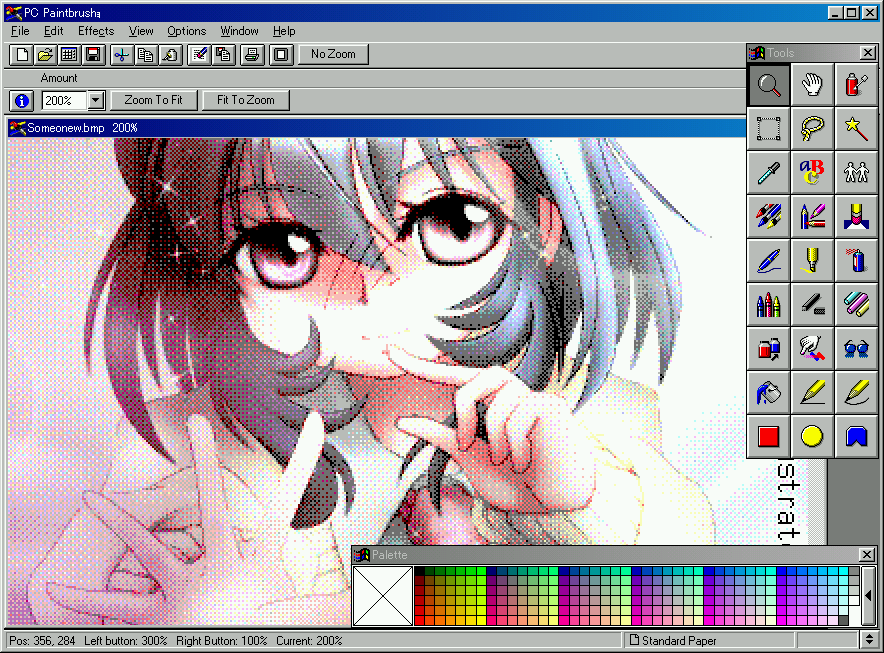This screenshot has height=653, width=884.
Task: Click the Cut scissors toolbar icon
Action: [x=121, y=55]
